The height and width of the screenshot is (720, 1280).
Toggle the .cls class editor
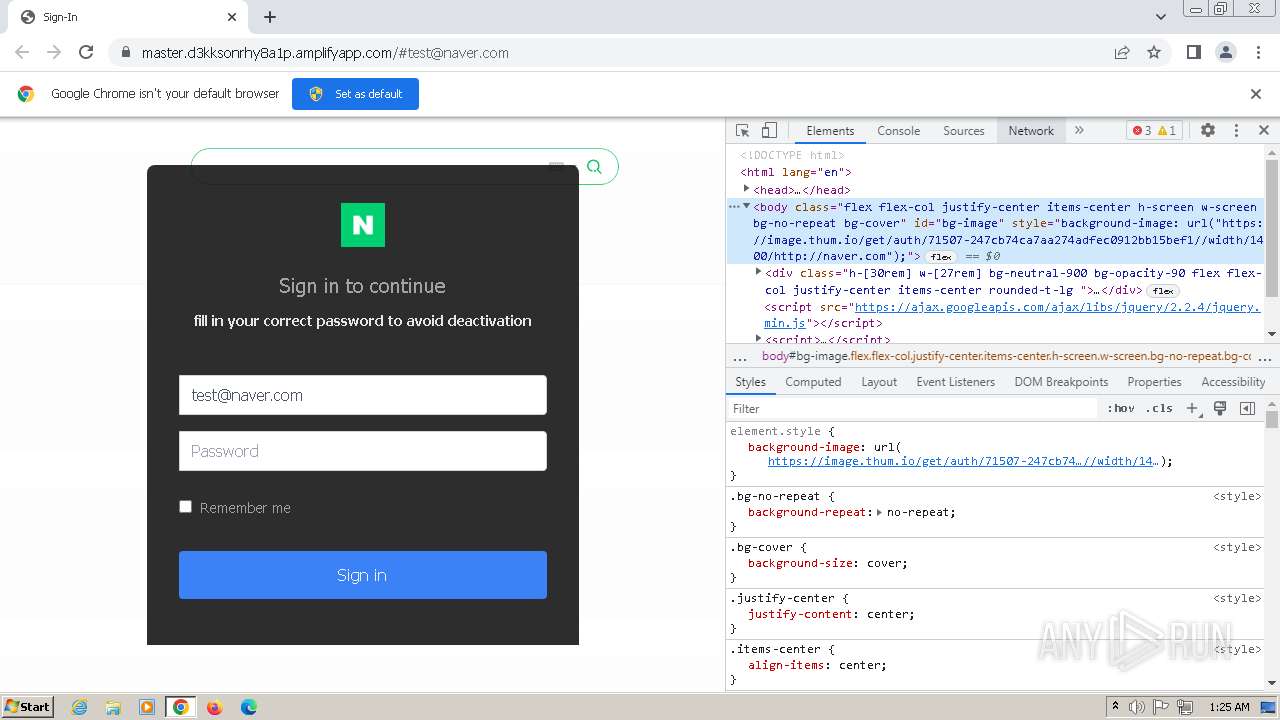(1159, 408)
